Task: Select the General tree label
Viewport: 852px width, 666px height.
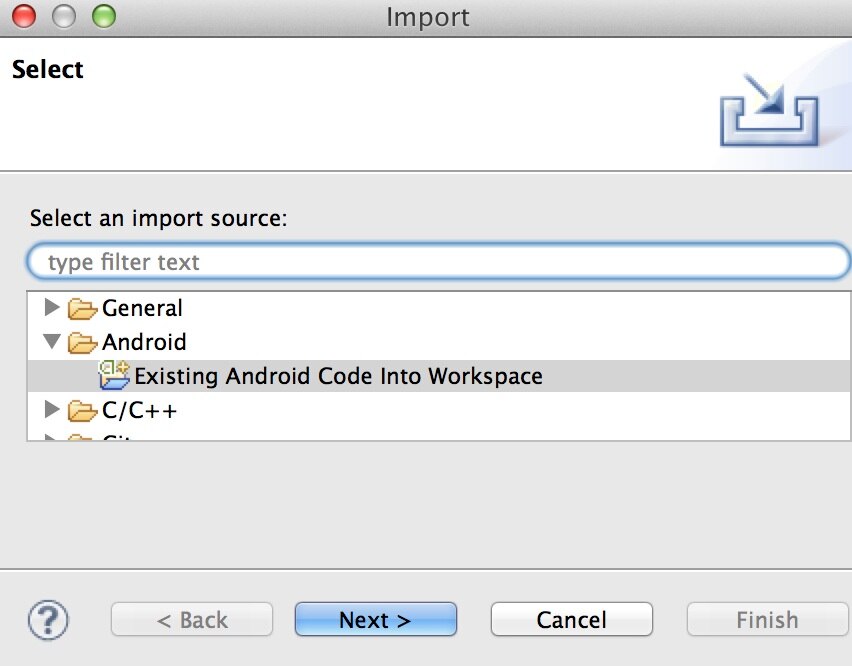Action: point(142,309)
